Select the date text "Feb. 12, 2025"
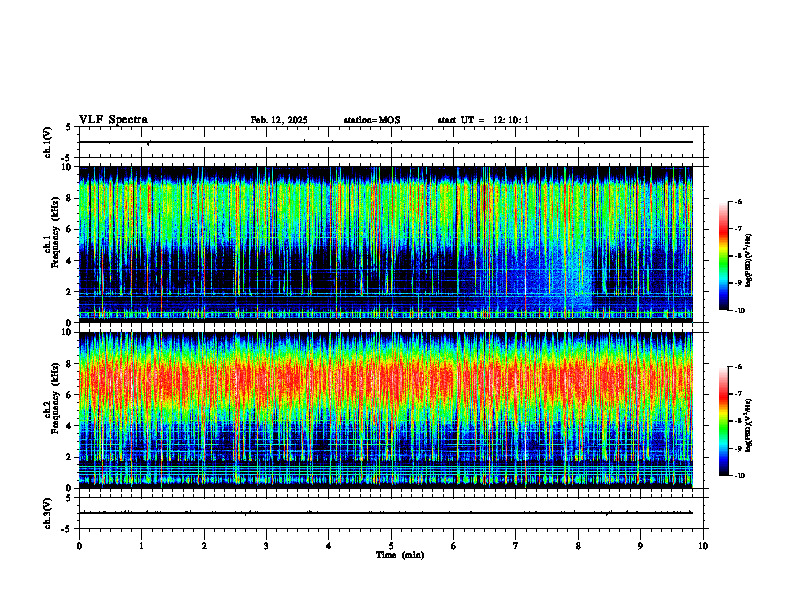 pyautogui.click(x=279, y=120)
